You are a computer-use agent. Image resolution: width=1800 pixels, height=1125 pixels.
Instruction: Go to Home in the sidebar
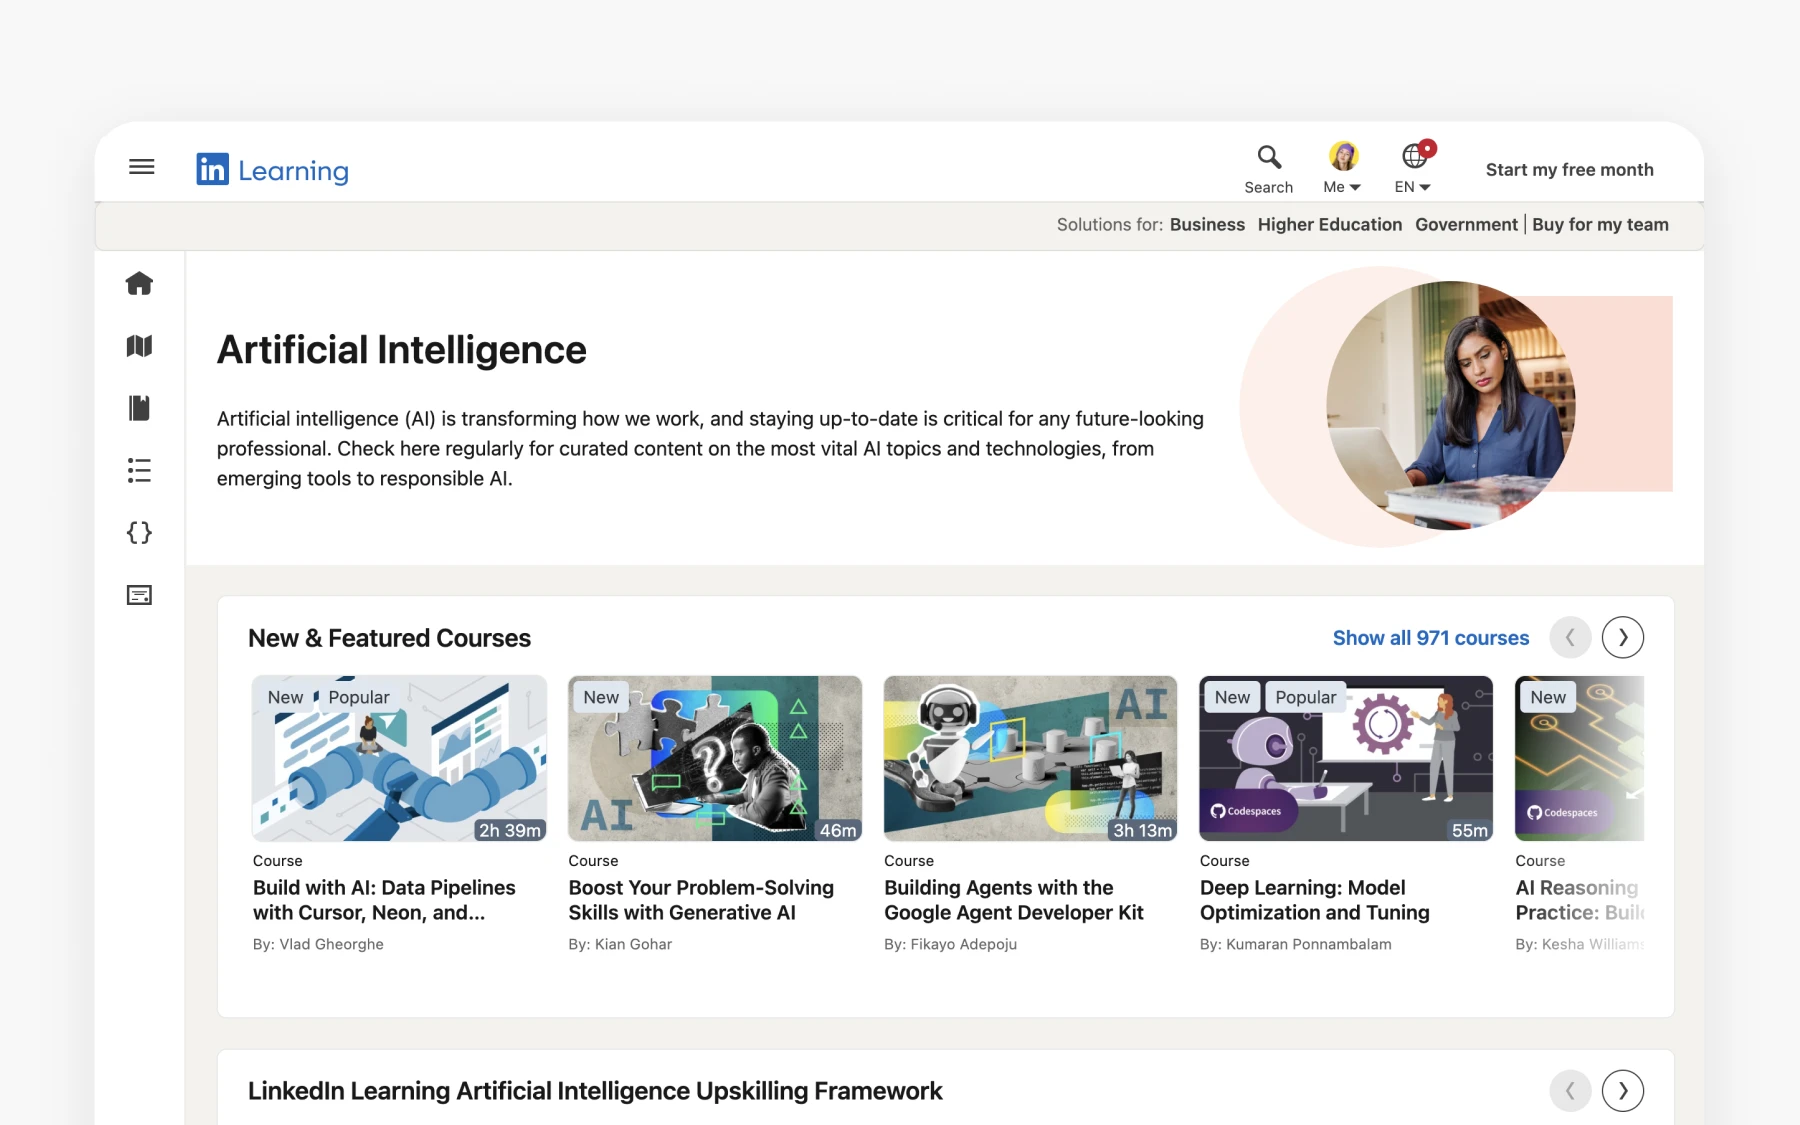[x=139, y=284]
